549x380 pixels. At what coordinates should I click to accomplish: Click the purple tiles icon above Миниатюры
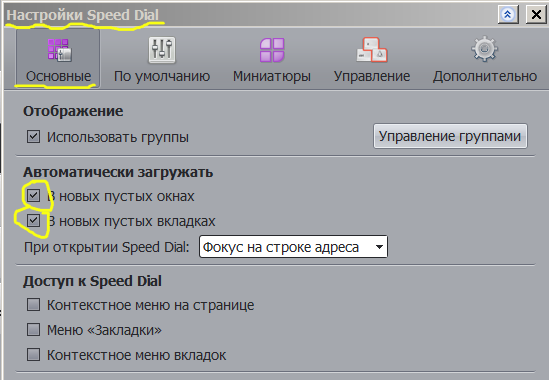pos(272,50)
